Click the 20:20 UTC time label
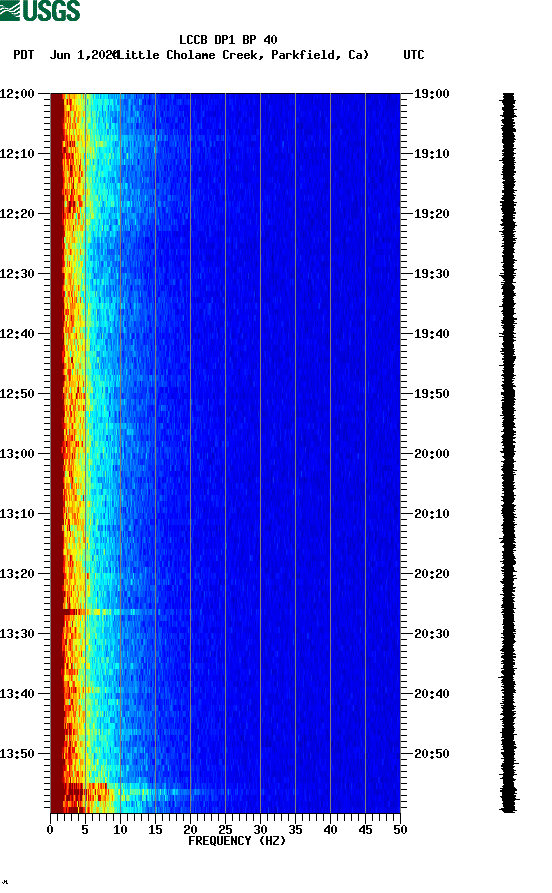This screenshot has width=552, height=893. pos(432,574)
